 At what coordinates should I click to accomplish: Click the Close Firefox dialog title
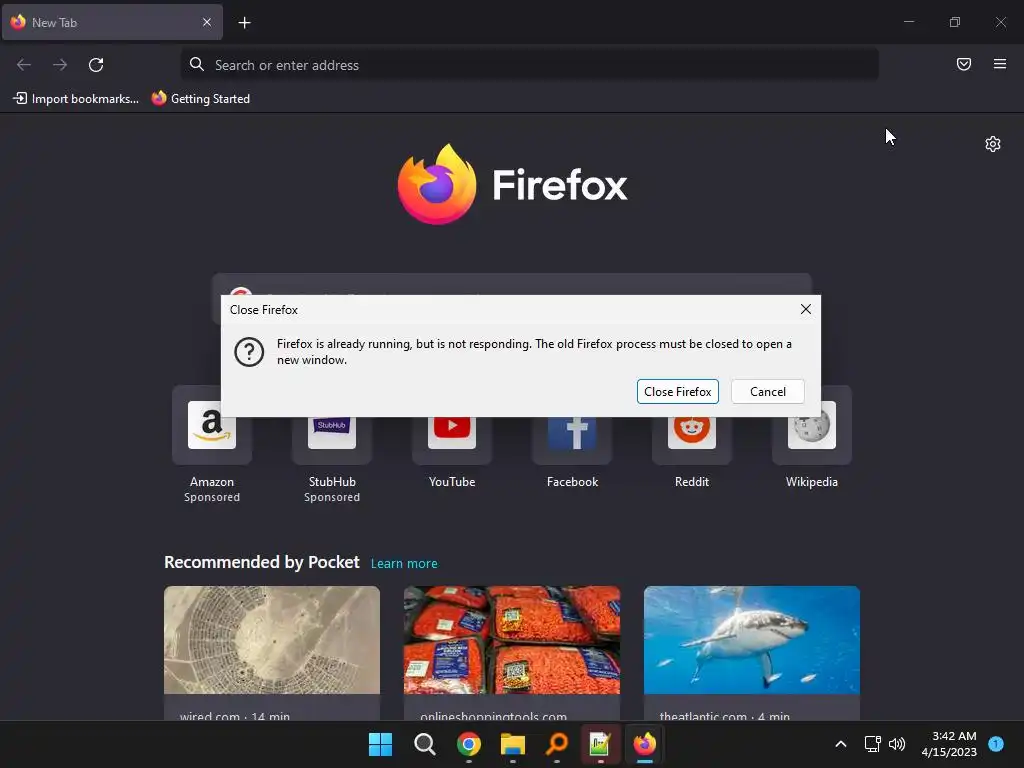[263, 310]
